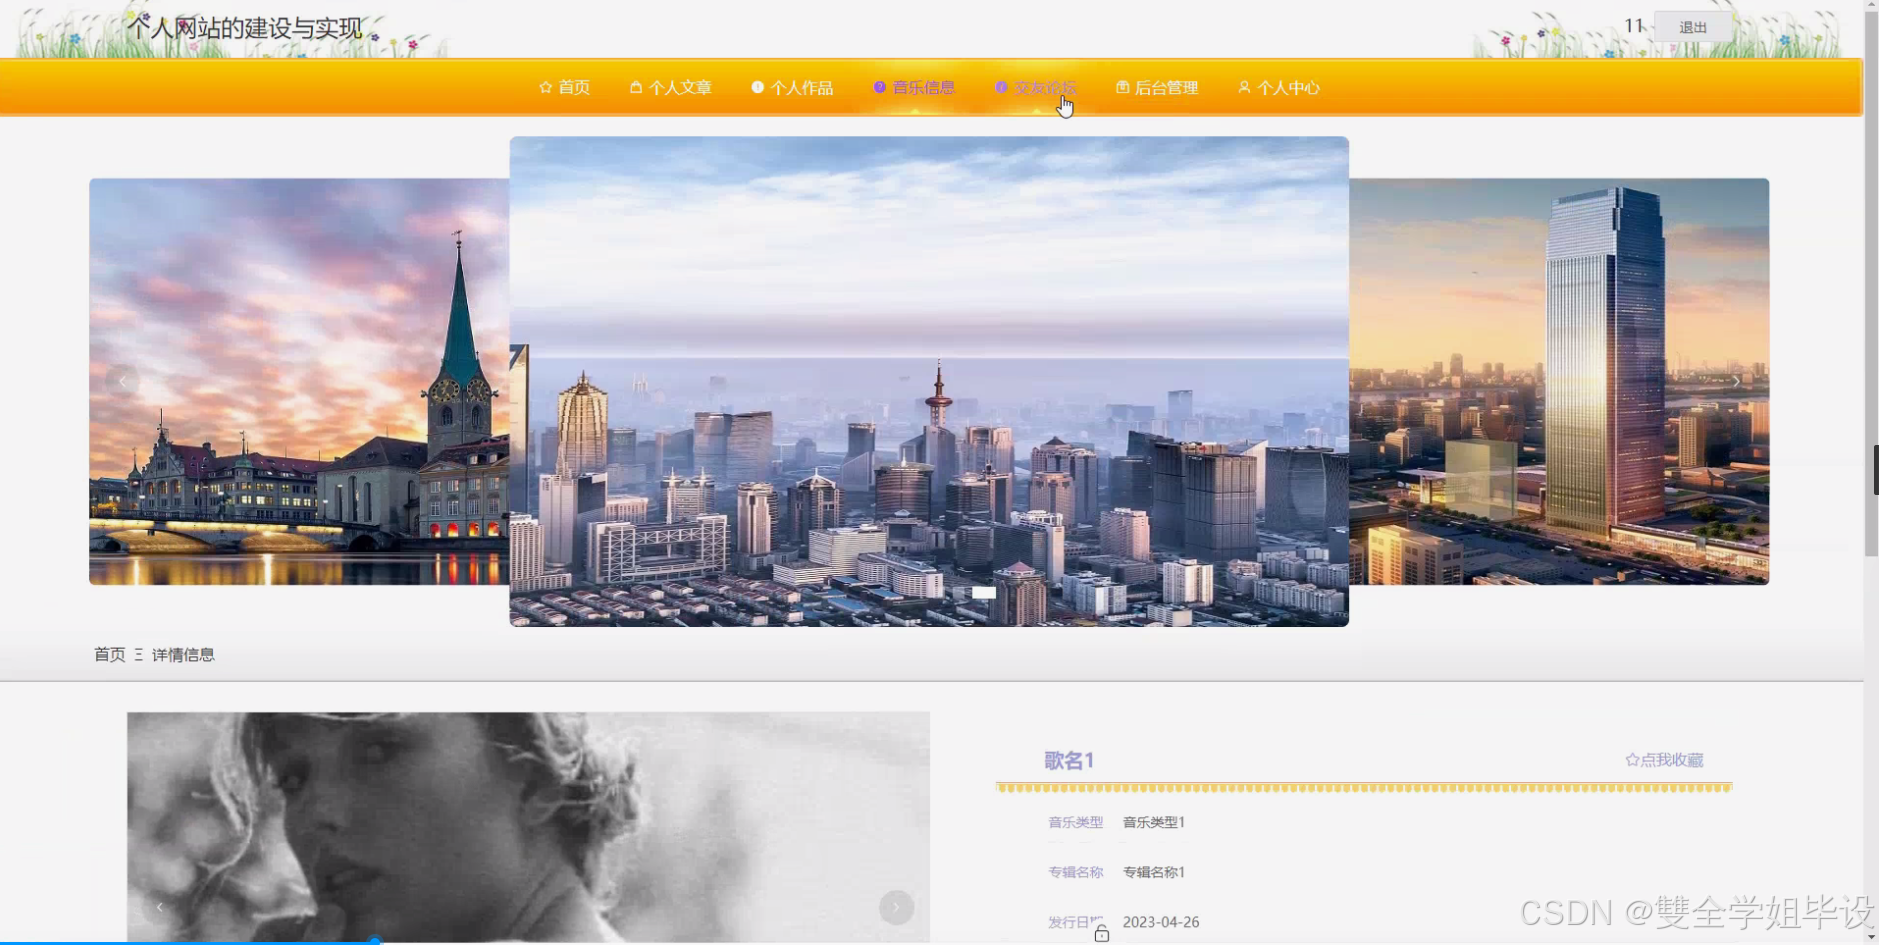
Task: Select the active carousel indicator dot
Action: 985,592
